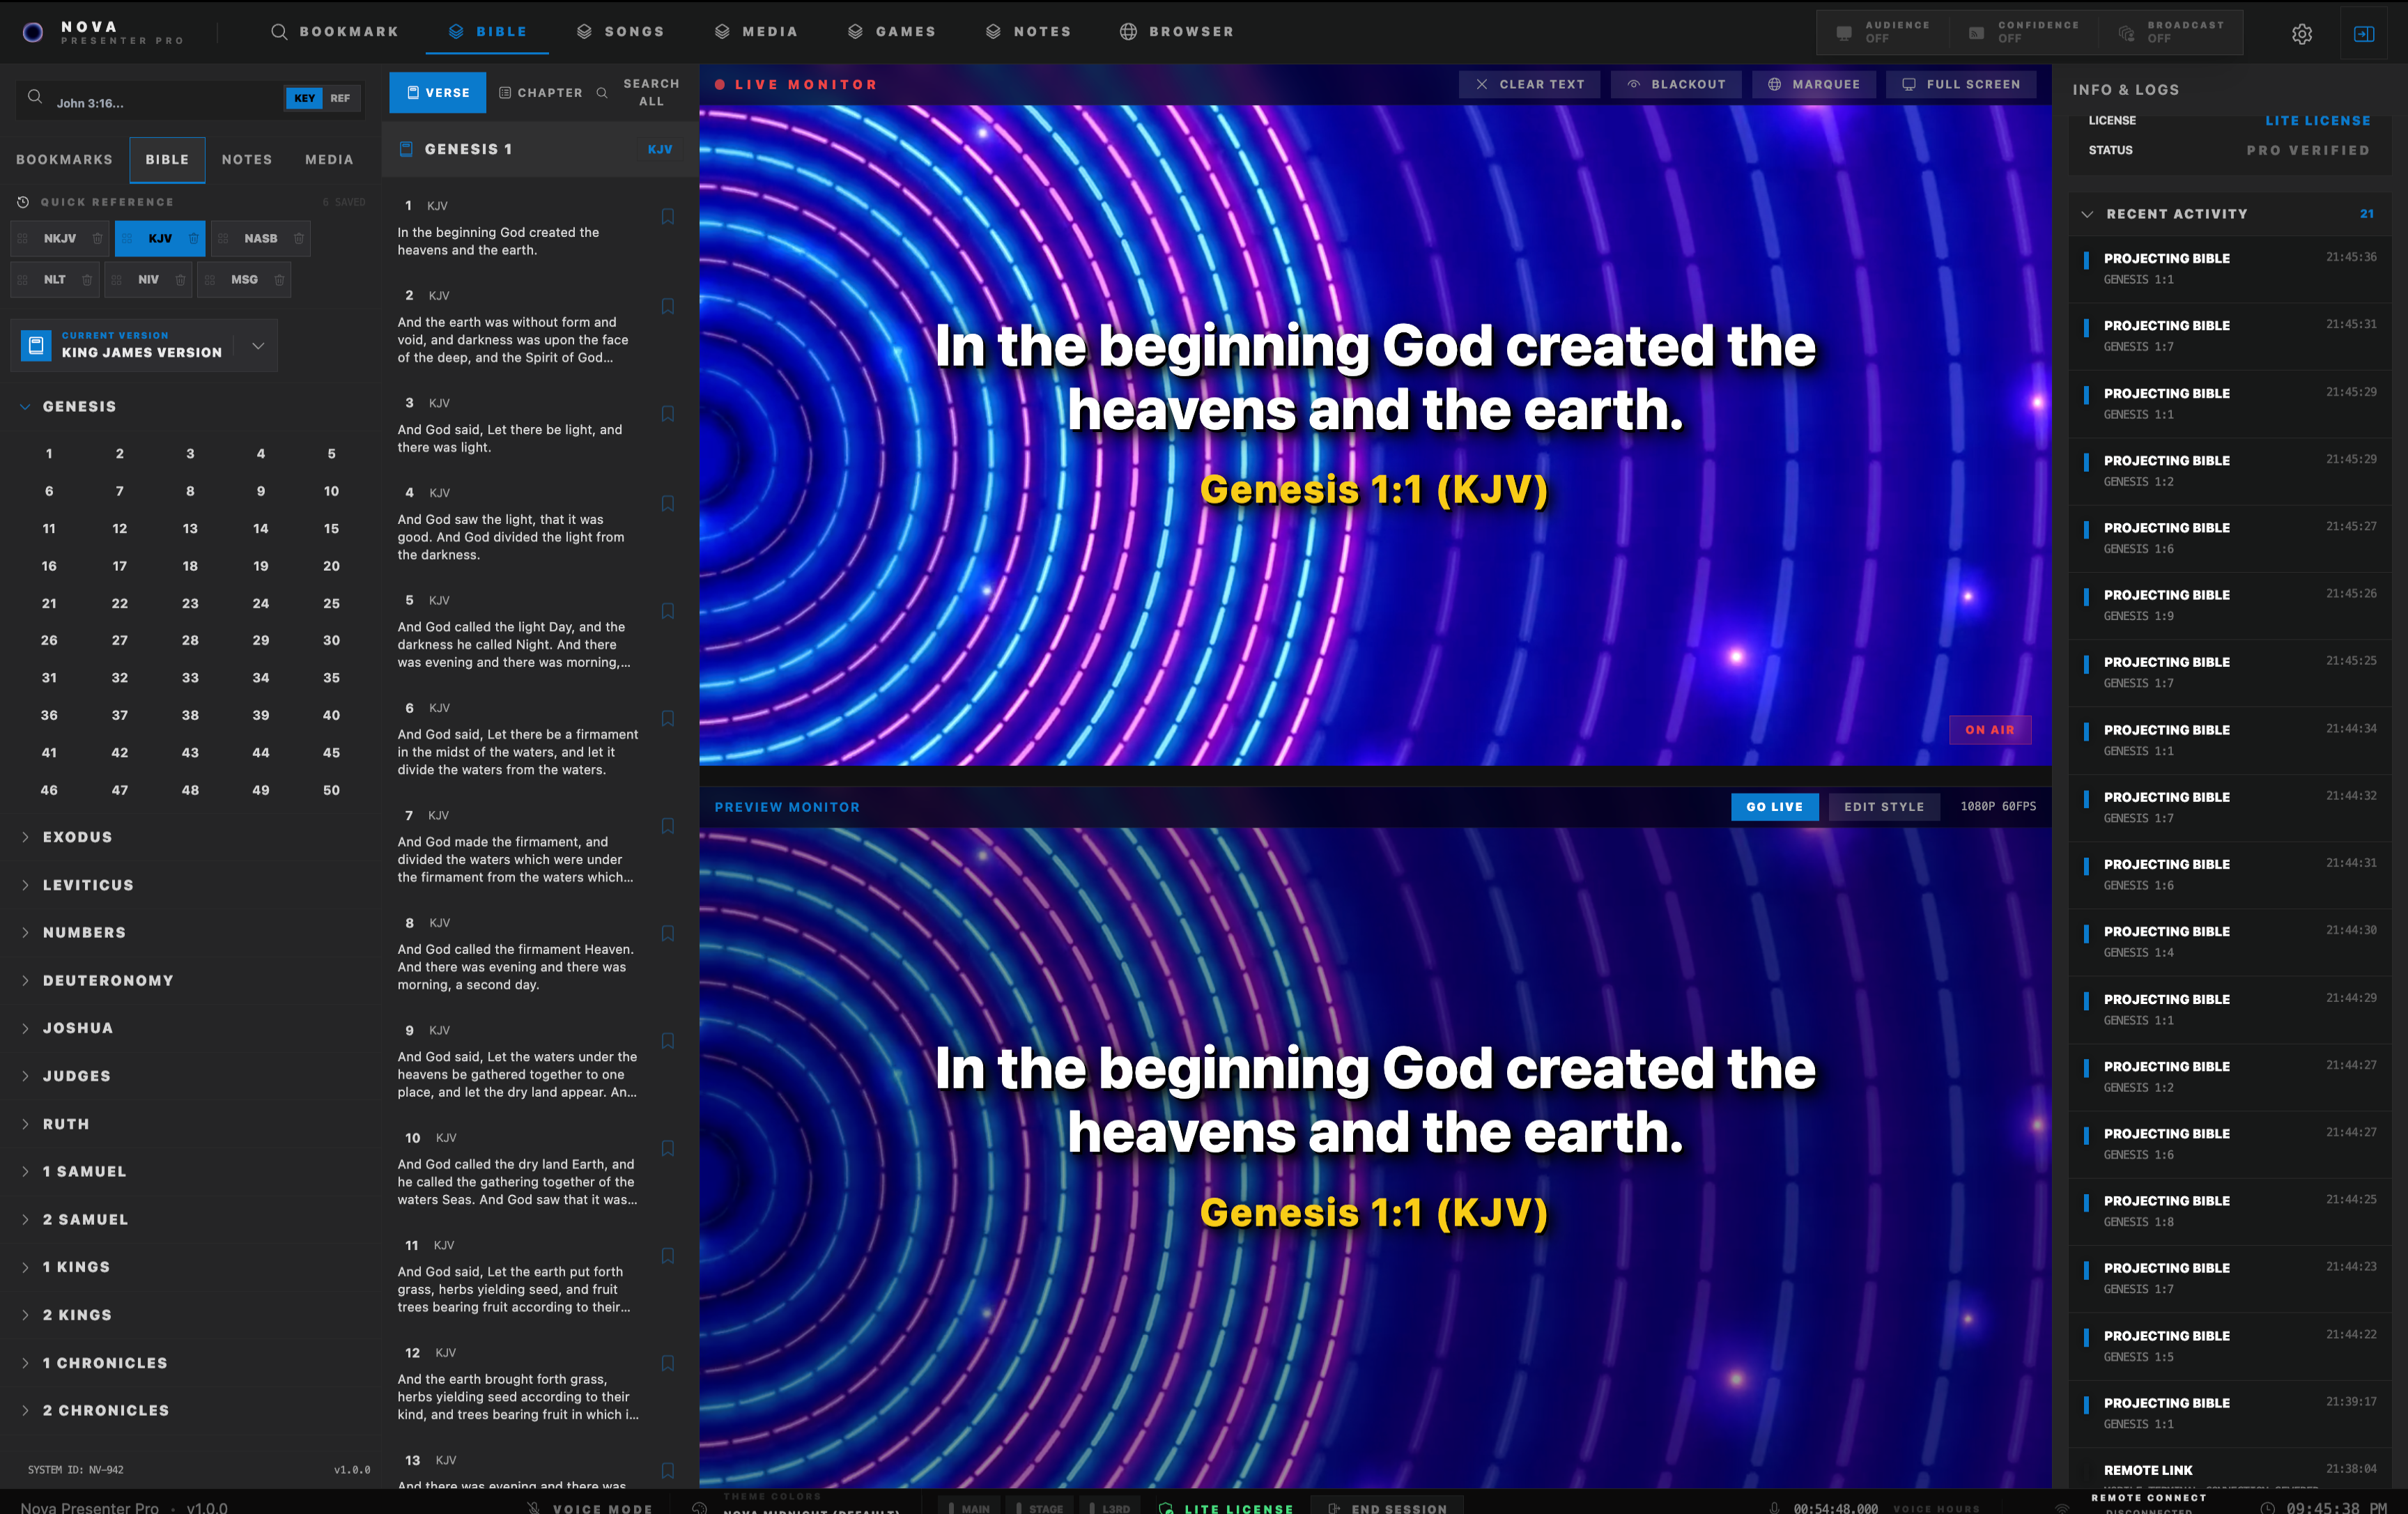2408x1514 pixels.
Task: Switch search mode to REF
Action: pyautogui.click(x=340, y=98)
